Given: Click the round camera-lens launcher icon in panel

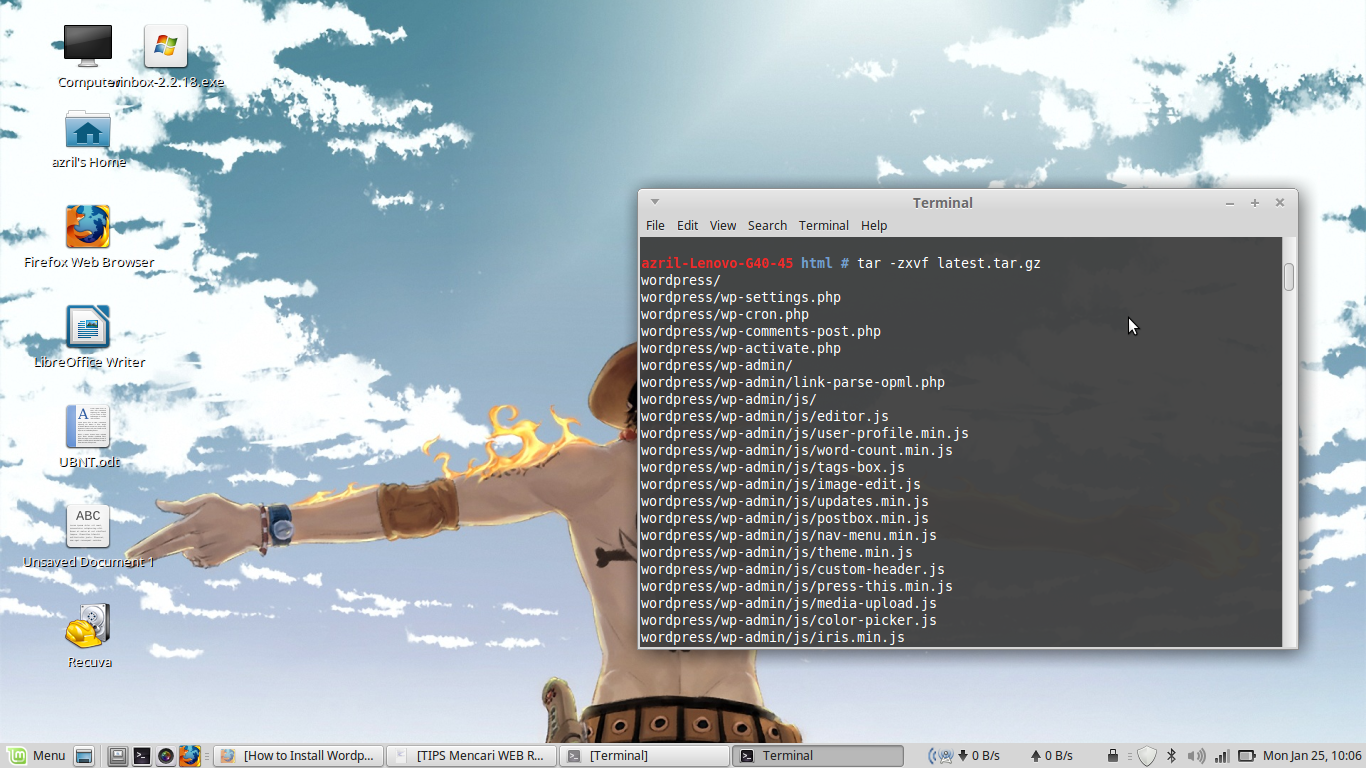Looking at the screenshot, I should [x=166, y=756].
